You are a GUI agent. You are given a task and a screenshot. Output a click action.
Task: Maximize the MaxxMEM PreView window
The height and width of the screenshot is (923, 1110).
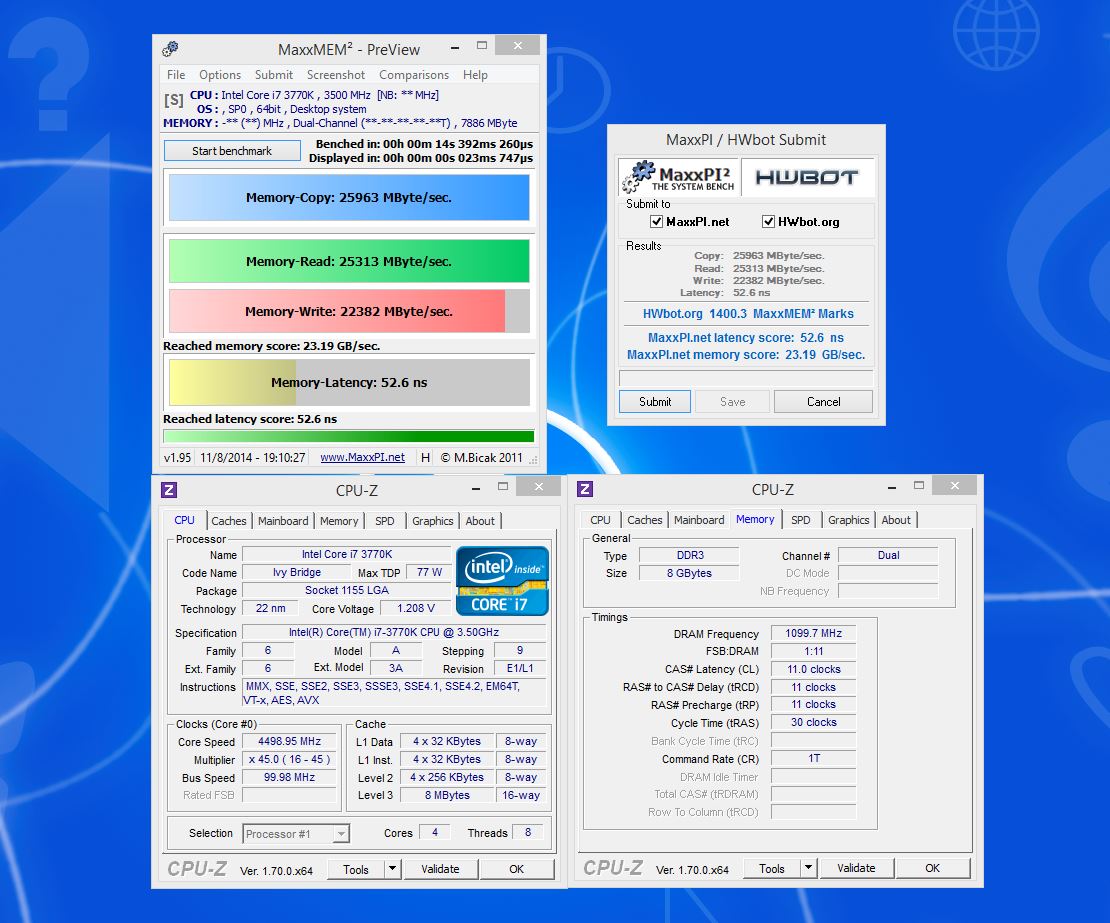tap(482, 46)
